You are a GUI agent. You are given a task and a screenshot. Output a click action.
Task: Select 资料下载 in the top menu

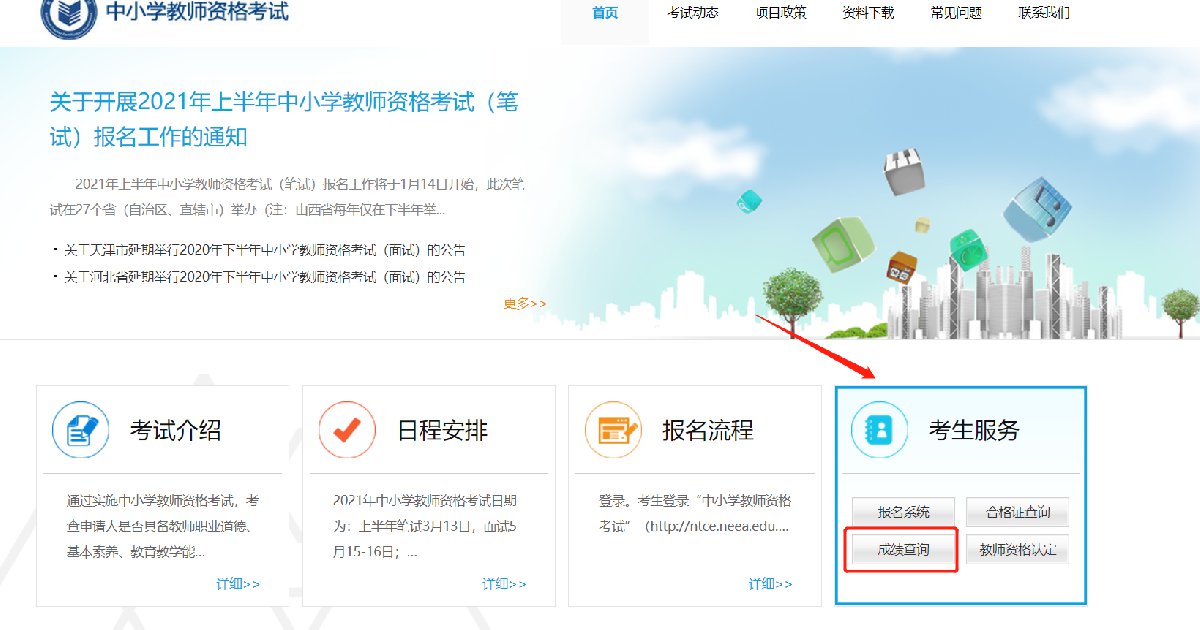tap(868, 13)
